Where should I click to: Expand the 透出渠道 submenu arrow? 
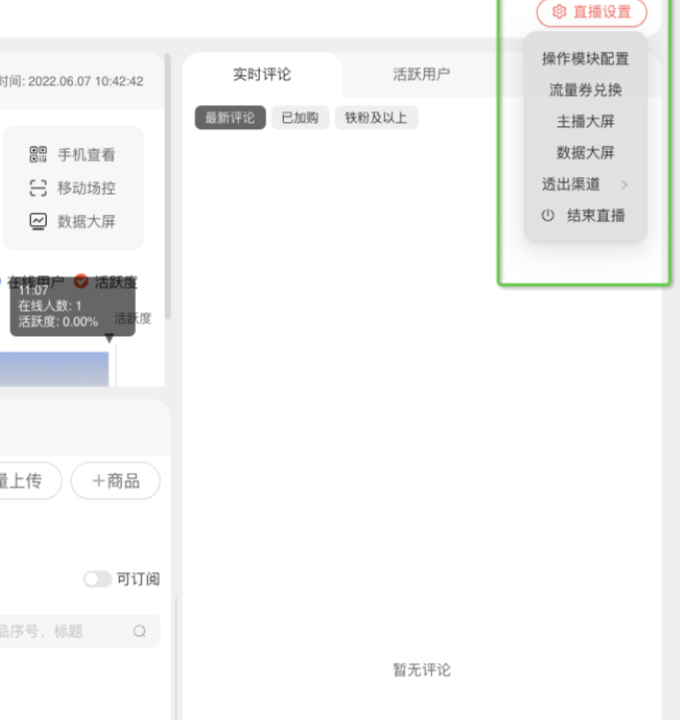[624, 184]
